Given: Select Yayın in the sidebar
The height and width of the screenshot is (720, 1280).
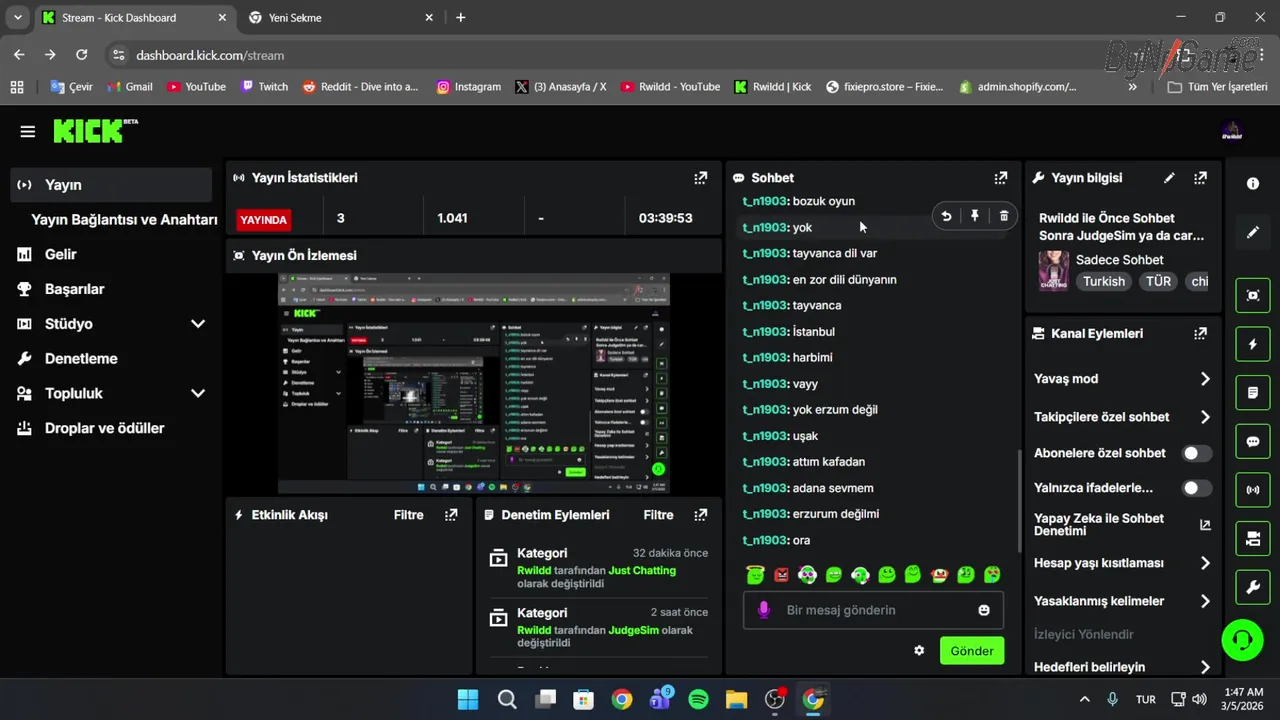Looking at the screenshot, I should pos(111,185).
